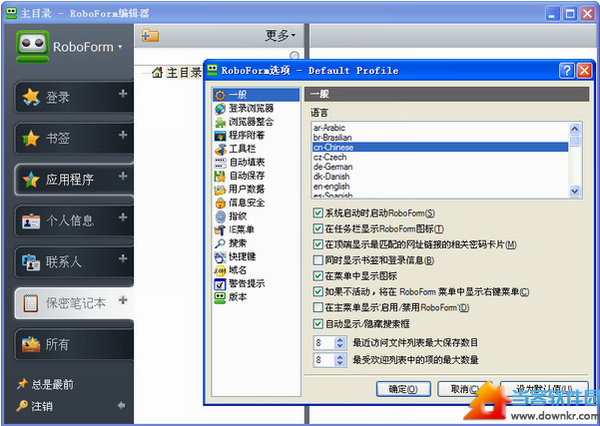Collapse sidebar with the left arrow
The image size is (600, 426).
point(122,405)
